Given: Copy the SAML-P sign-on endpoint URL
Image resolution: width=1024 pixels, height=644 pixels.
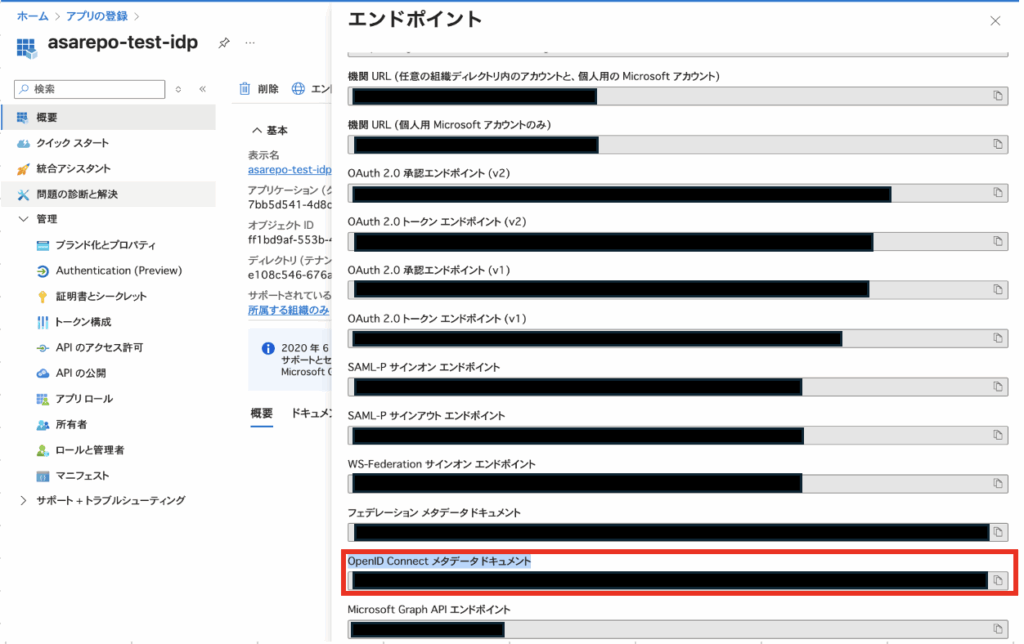Looking at the screenshot, I should pyautogui.click(x=997, y=387).
